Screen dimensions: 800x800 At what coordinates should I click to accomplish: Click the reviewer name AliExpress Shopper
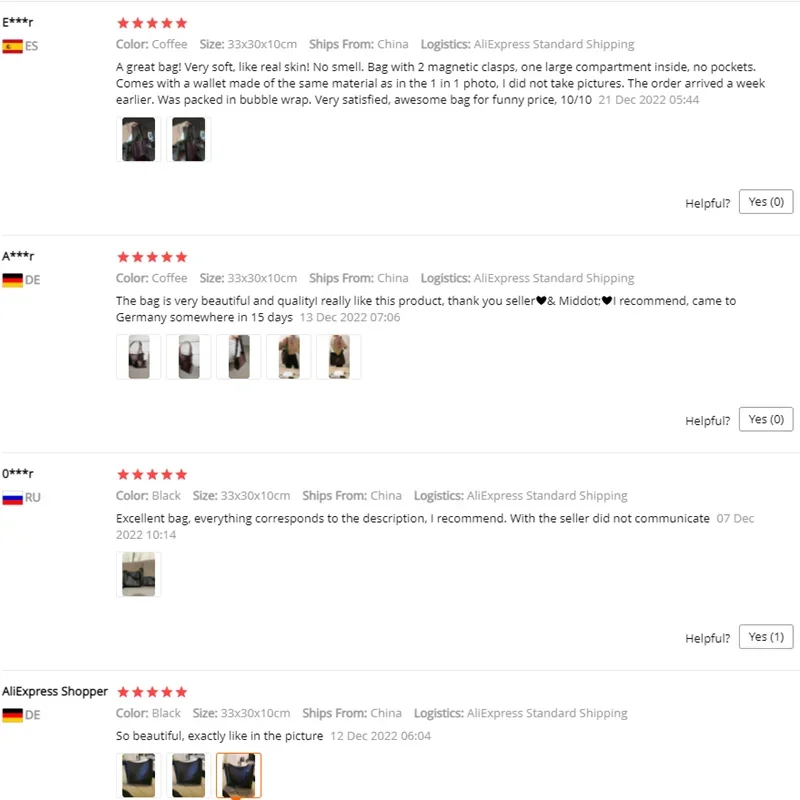(x=55, y=691)
